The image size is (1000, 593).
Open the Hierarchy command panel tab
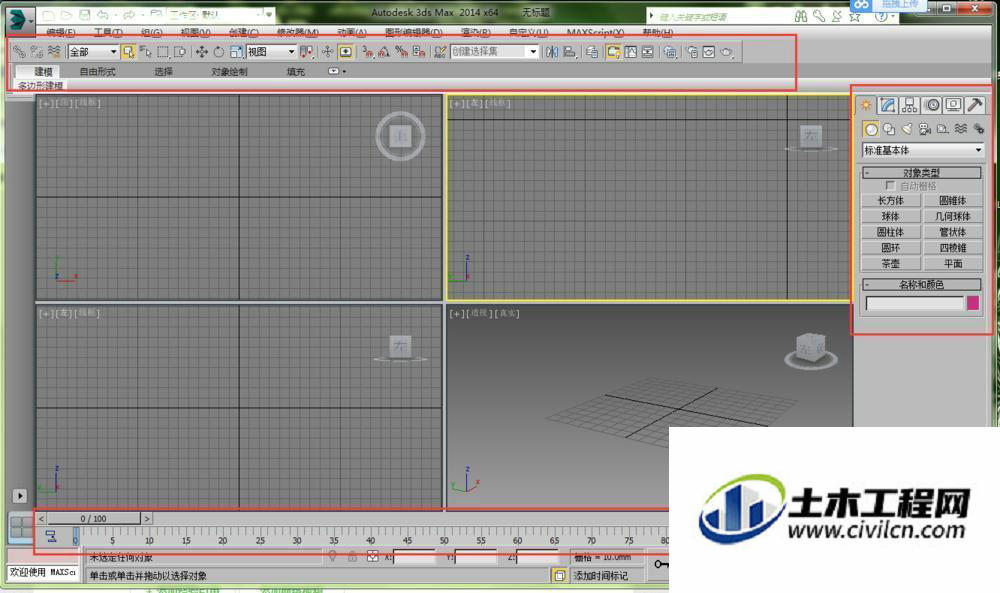click(909, 105)
